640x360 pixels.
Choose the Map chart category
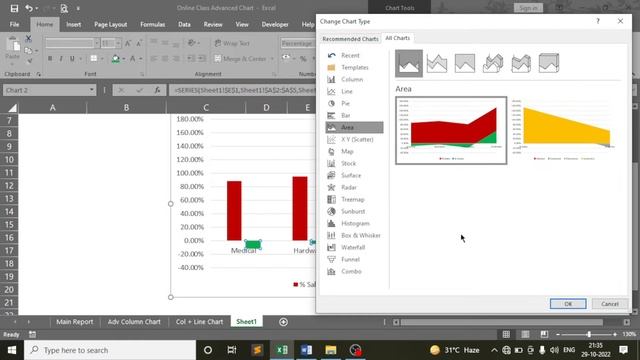(x=354, y=151)
